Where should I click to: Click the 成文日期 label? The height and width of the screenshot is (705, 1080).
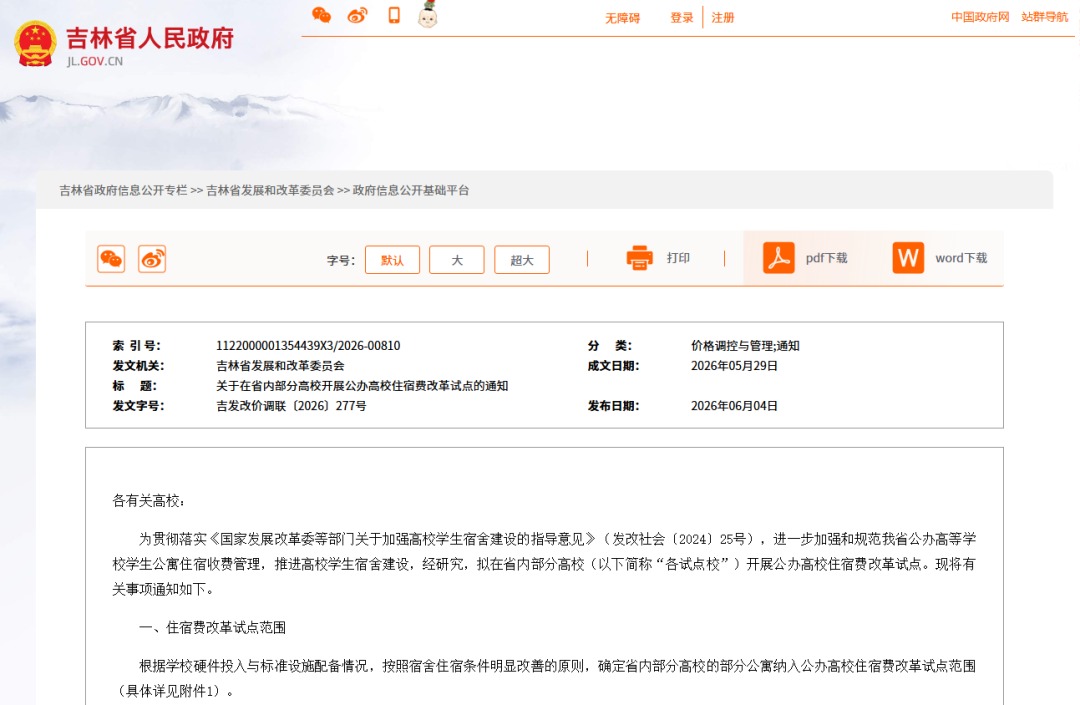tap(614, 366)
